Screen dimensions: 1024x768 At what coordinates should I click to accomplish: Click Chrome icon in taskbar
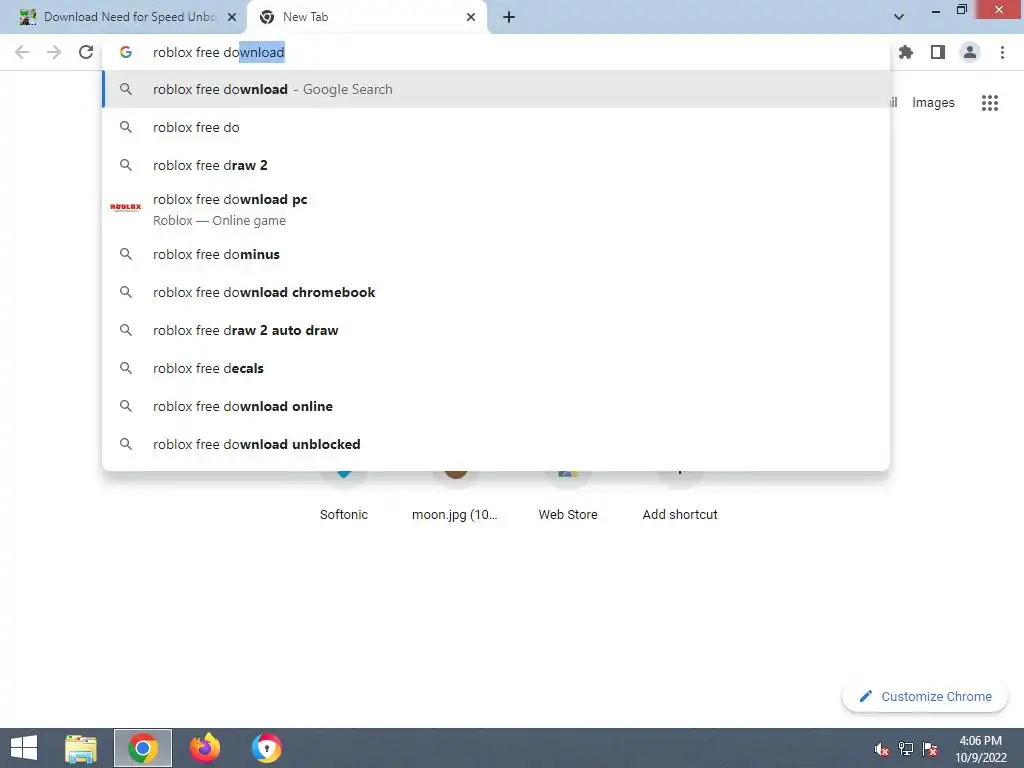coord(143,748)
